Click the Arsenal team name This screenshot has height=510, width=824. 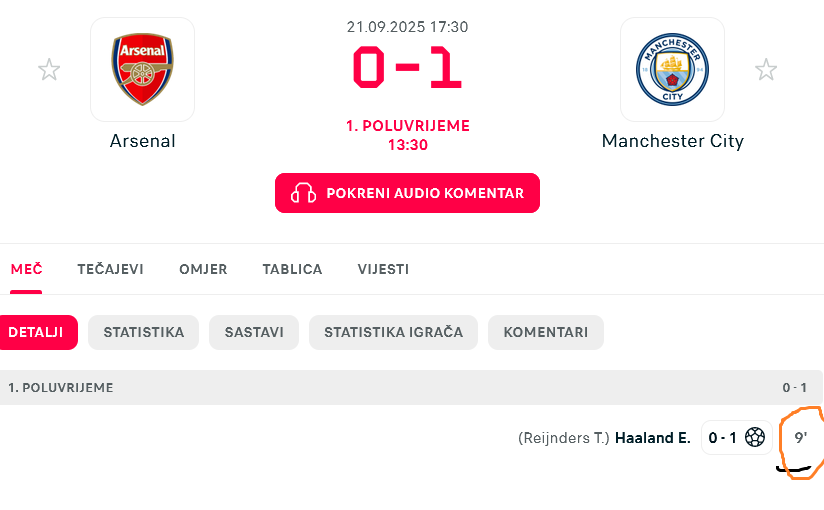(142, 141)
